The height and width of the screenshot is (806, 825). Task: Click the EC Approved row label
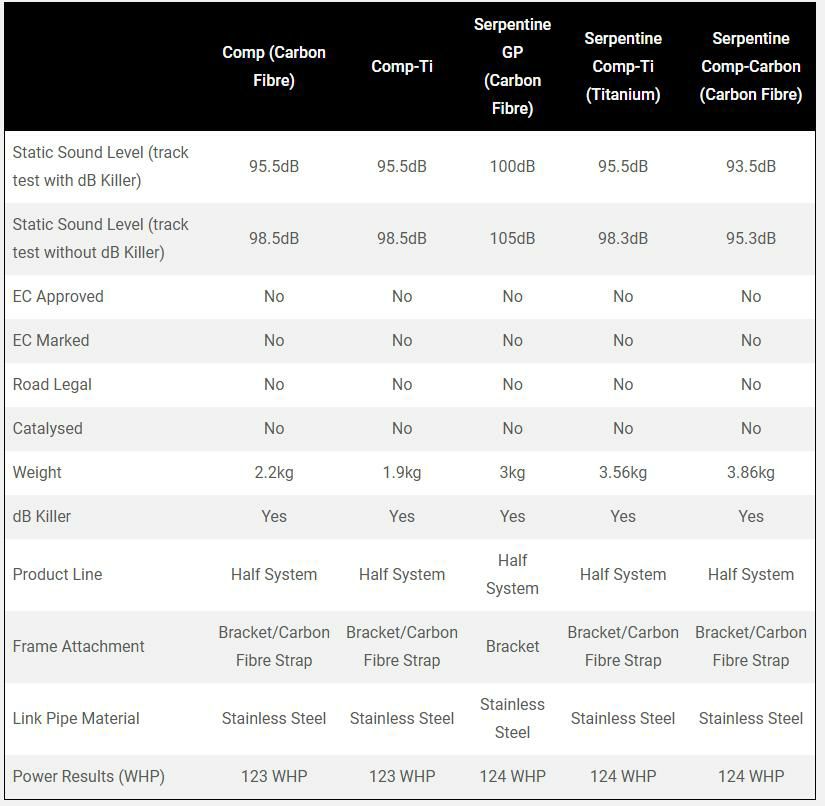[x=58, y=296]
